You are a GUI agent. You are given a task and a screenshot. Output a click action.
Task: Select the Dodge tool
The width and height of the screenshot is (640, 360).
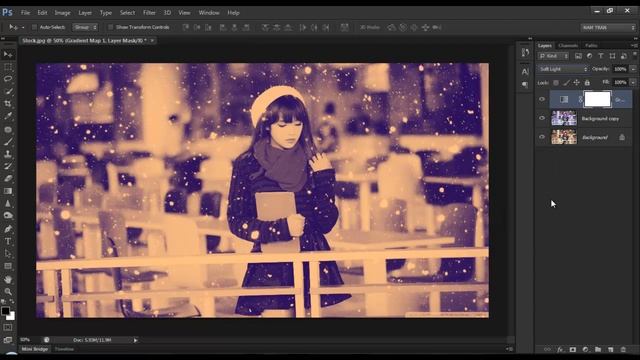(x=8, y=216)
